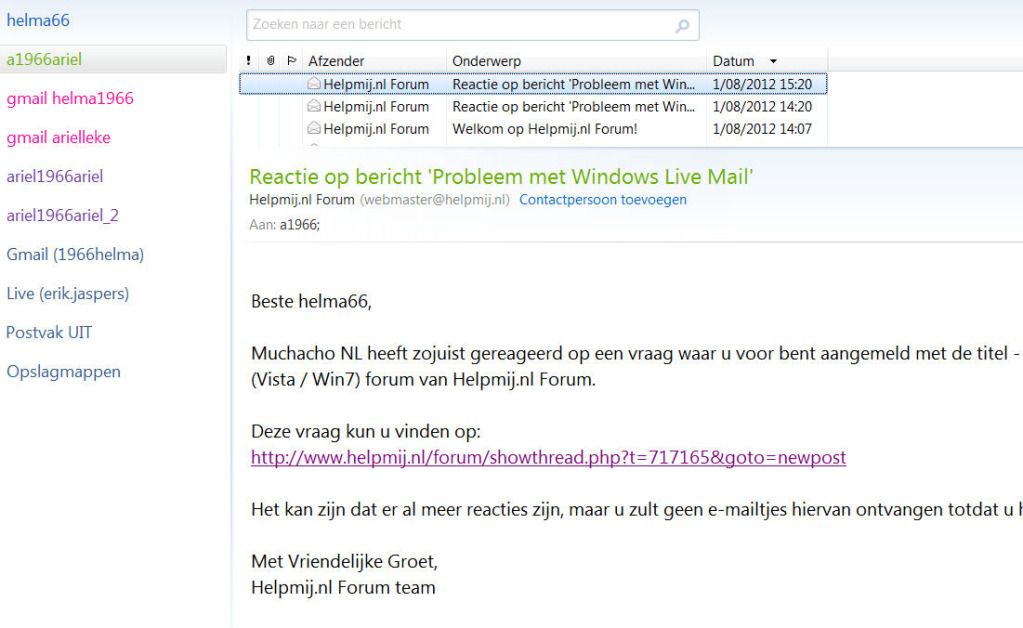Open the gmail arielleke account
Viewport: 1023px width, 628px height.
pos(59,138)
